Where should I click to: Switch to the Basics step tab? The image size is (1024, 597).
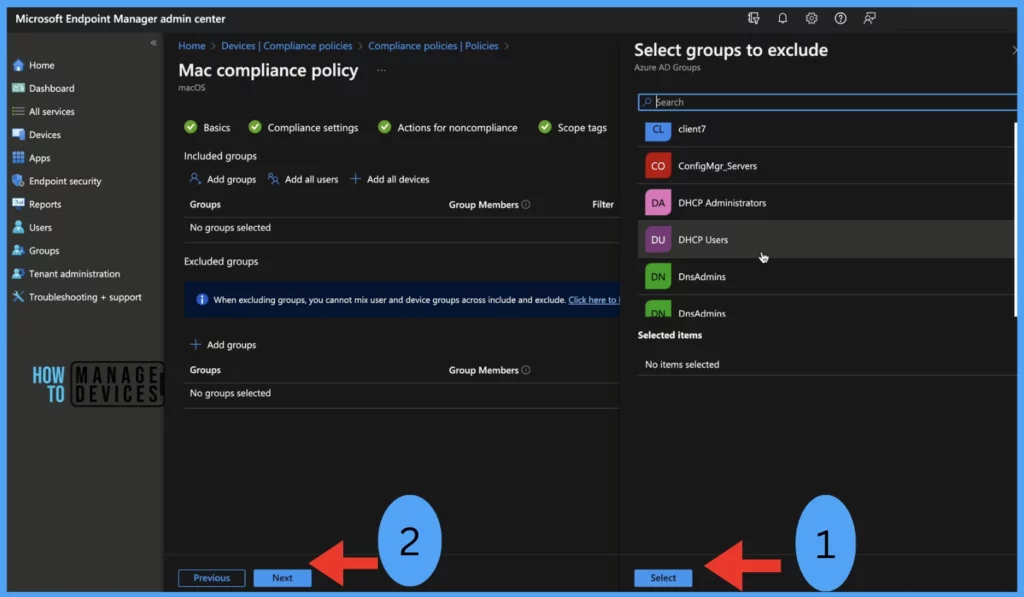point(207,127)
